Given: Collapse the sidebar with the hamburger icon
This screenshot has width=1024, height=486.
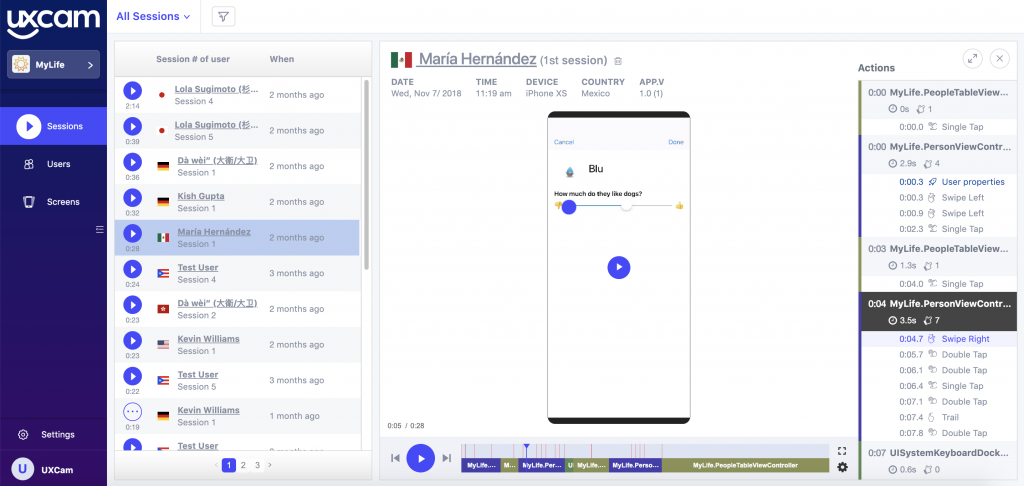Looking at the screenshot, I should (x=99, y=229).
